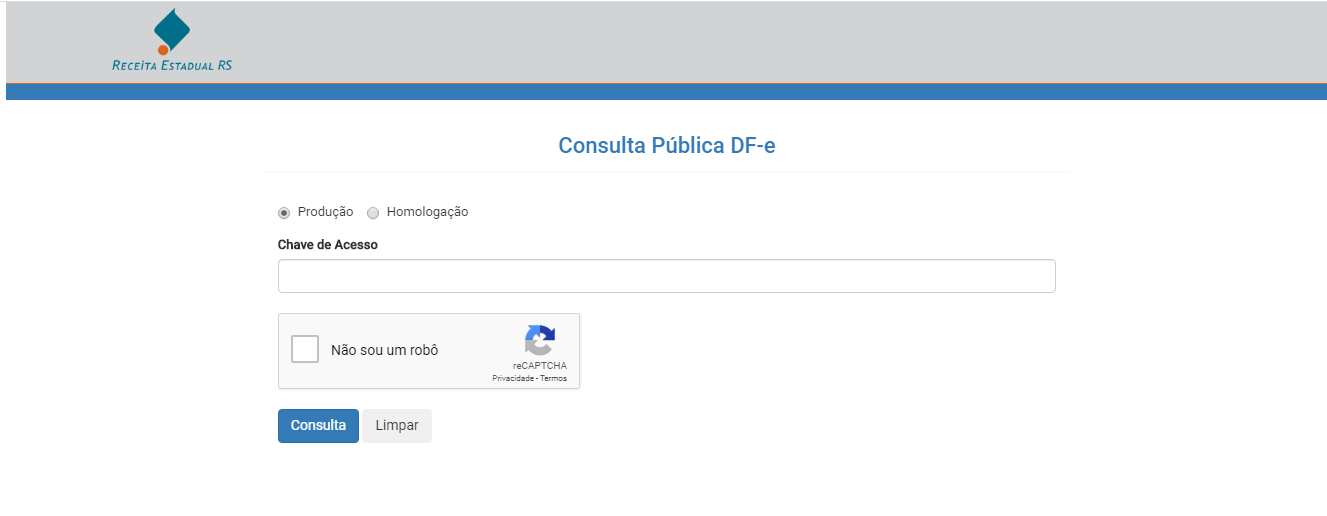Click the "Não sou um robô" label text
Image resolution: width=1327 pixels, height=516 pixels.
tap(384, 351)
